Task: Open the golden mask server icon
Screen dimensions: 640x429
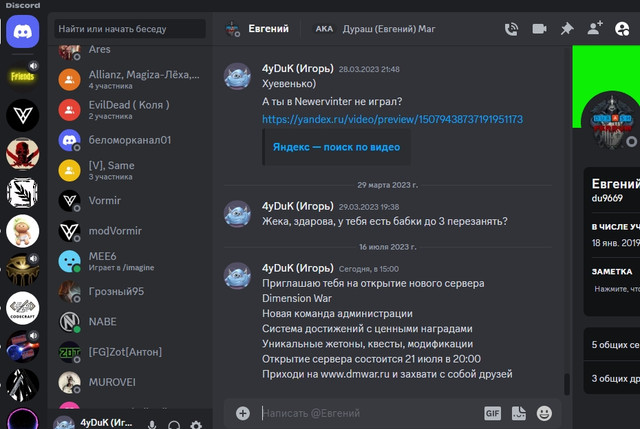Action: click(x=22, y=269)
